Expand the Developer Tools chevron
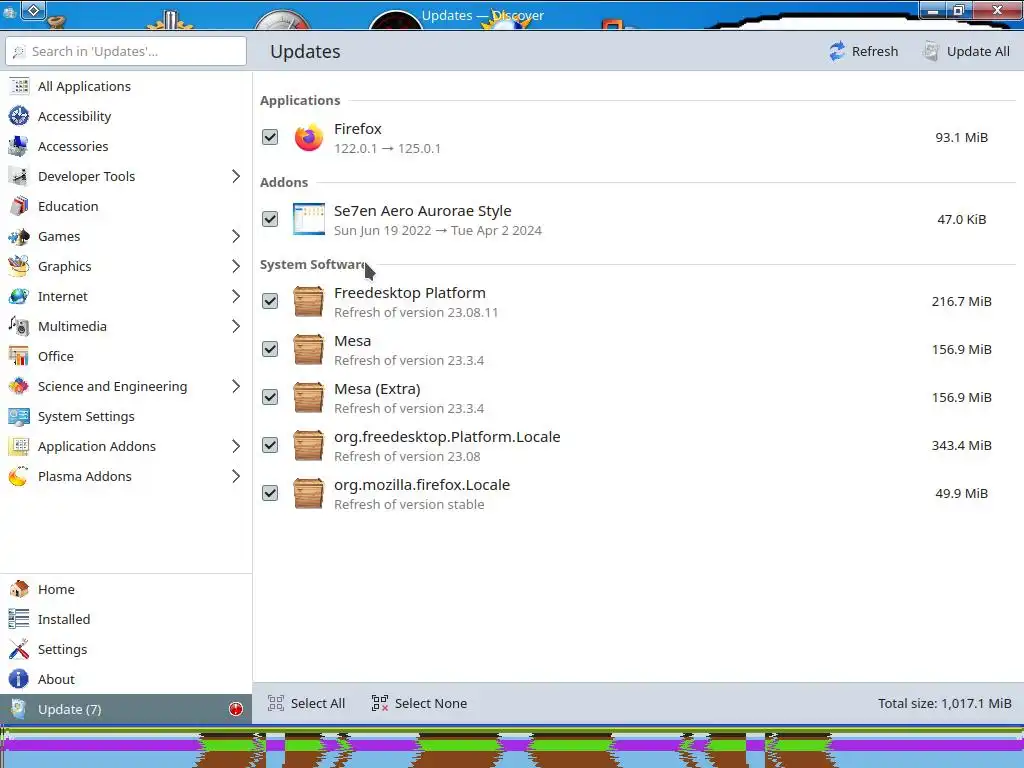 click(x=236, y=176)
